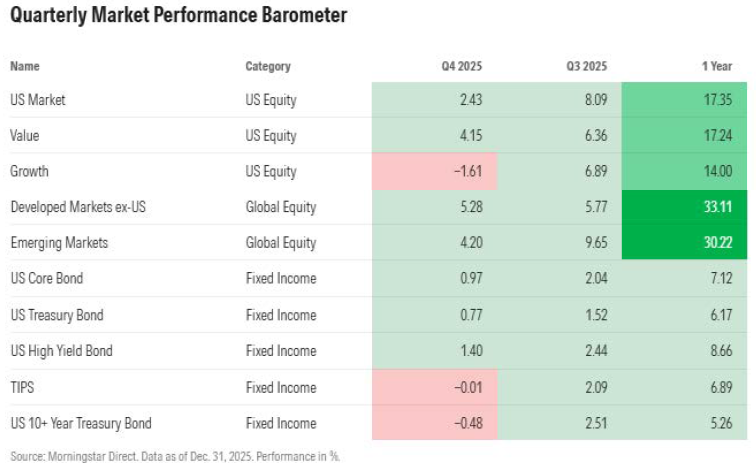756x463 pixels.
Task: Click the US High Yield Bond row name
Action: [x=61, y=351]
